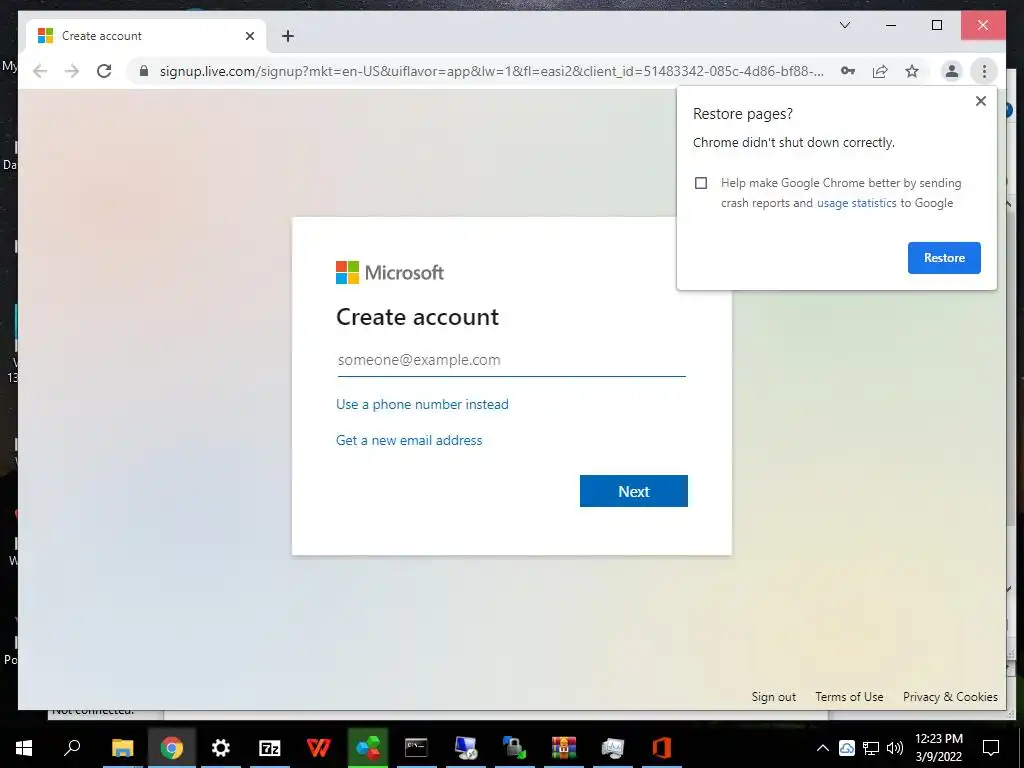The height and width of the screenshot is (768, 1024).
Task: Launch WPS Office taskbar icon
Action: [319, 748]
